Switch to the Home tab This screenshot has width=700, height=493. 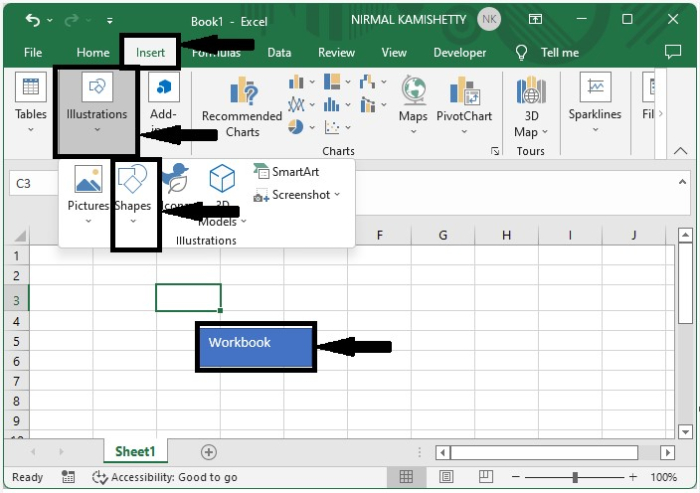tap(93, 53)
